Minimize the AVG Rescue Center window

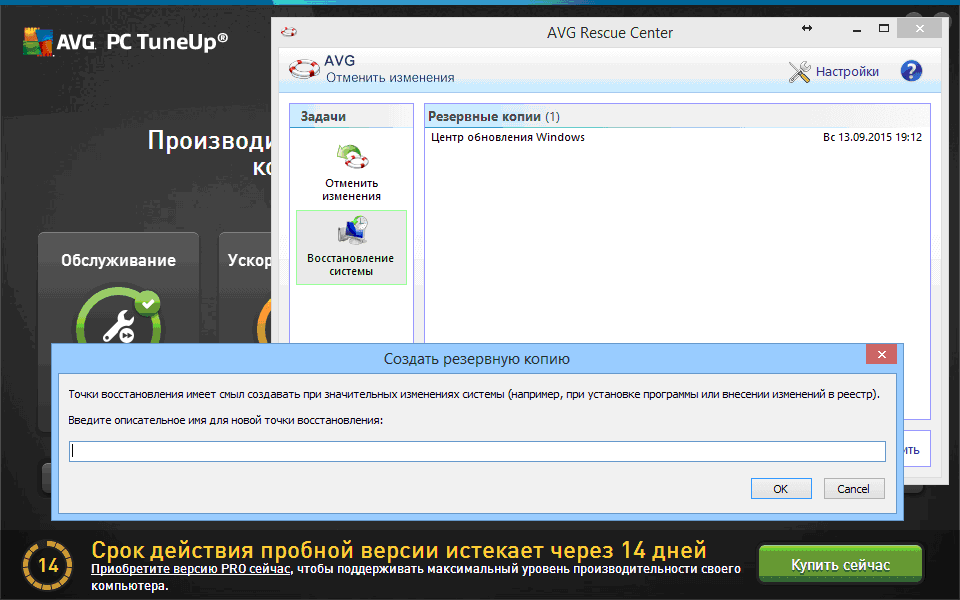coord(857,29)
